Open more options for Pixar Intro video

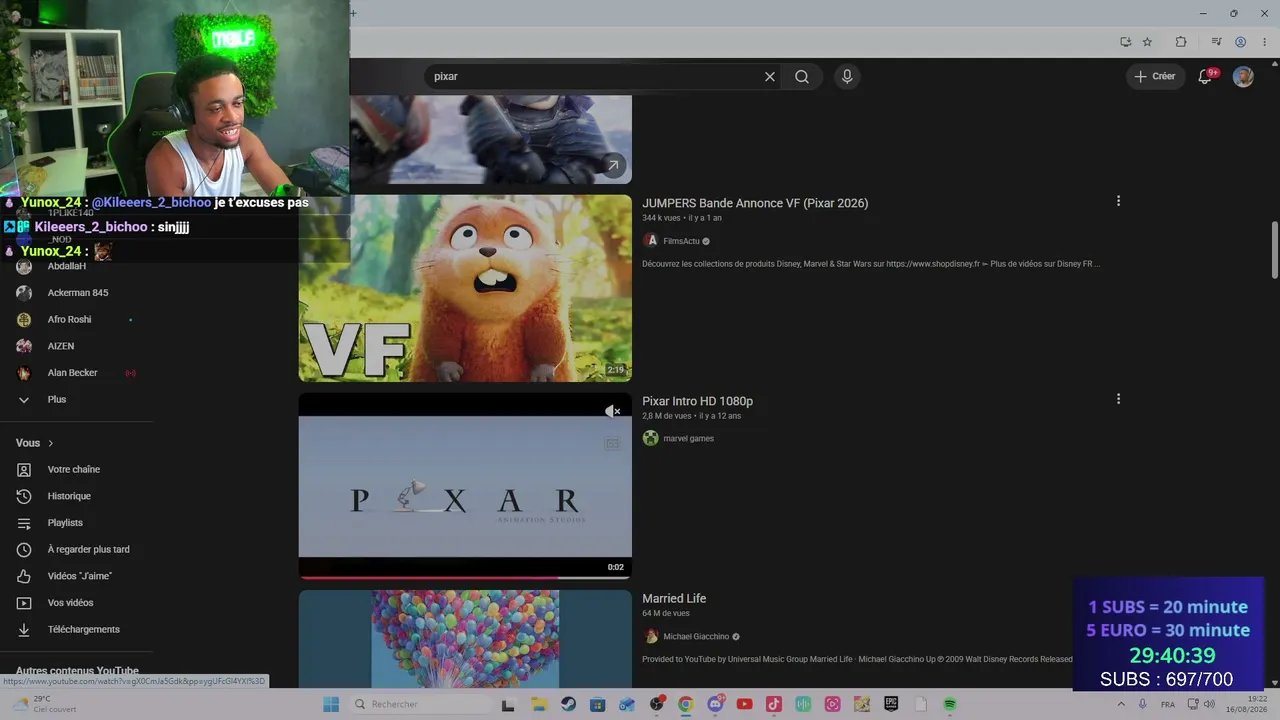pos(1118,399)
